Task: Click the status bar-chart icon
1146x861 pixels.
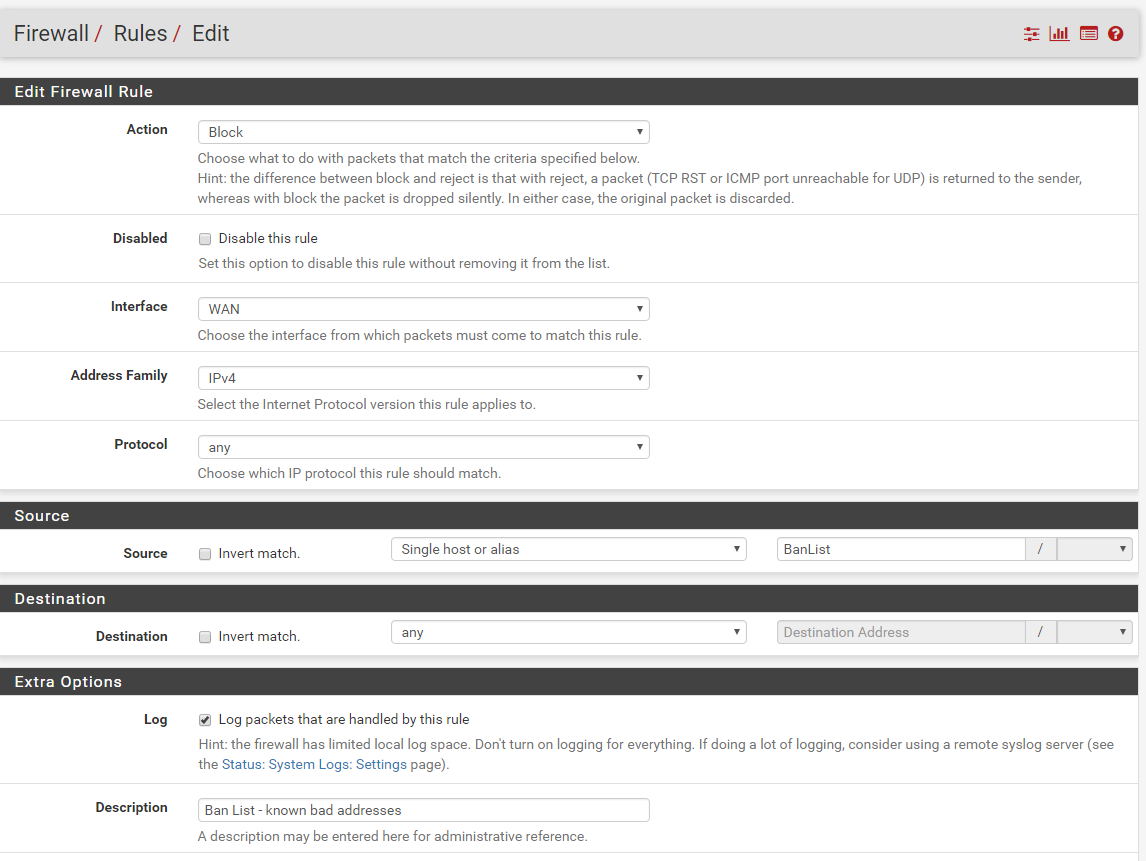Action: tap(1059, 34)
